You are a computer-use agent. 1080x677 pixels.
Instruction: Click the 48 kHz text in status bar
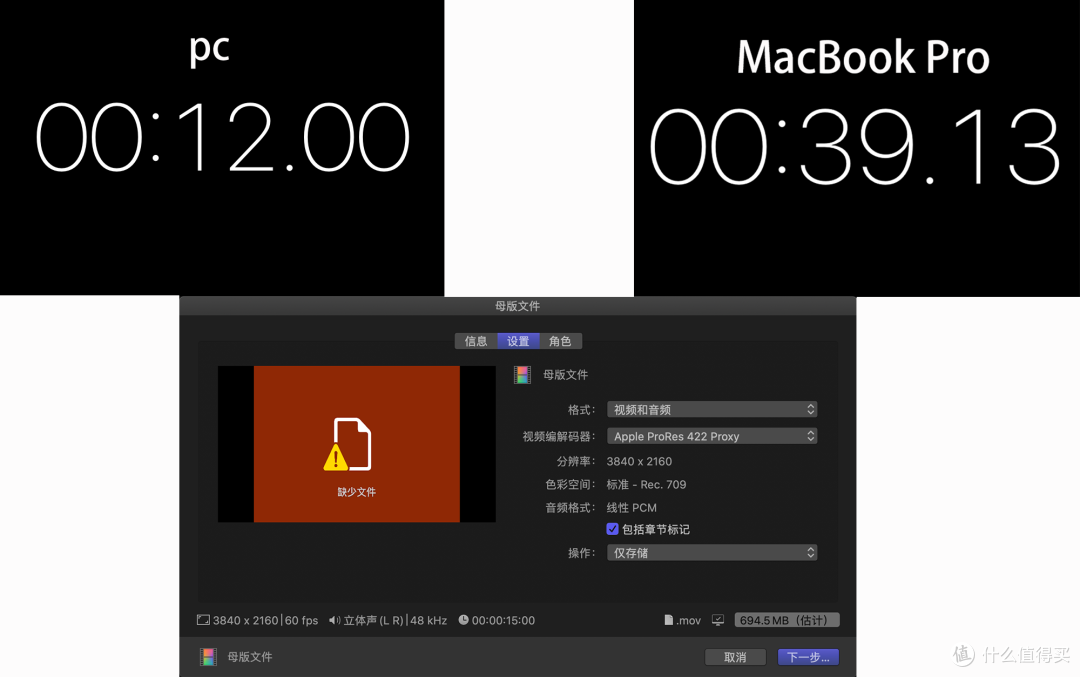pyautogui.click(x=428, y=621)
